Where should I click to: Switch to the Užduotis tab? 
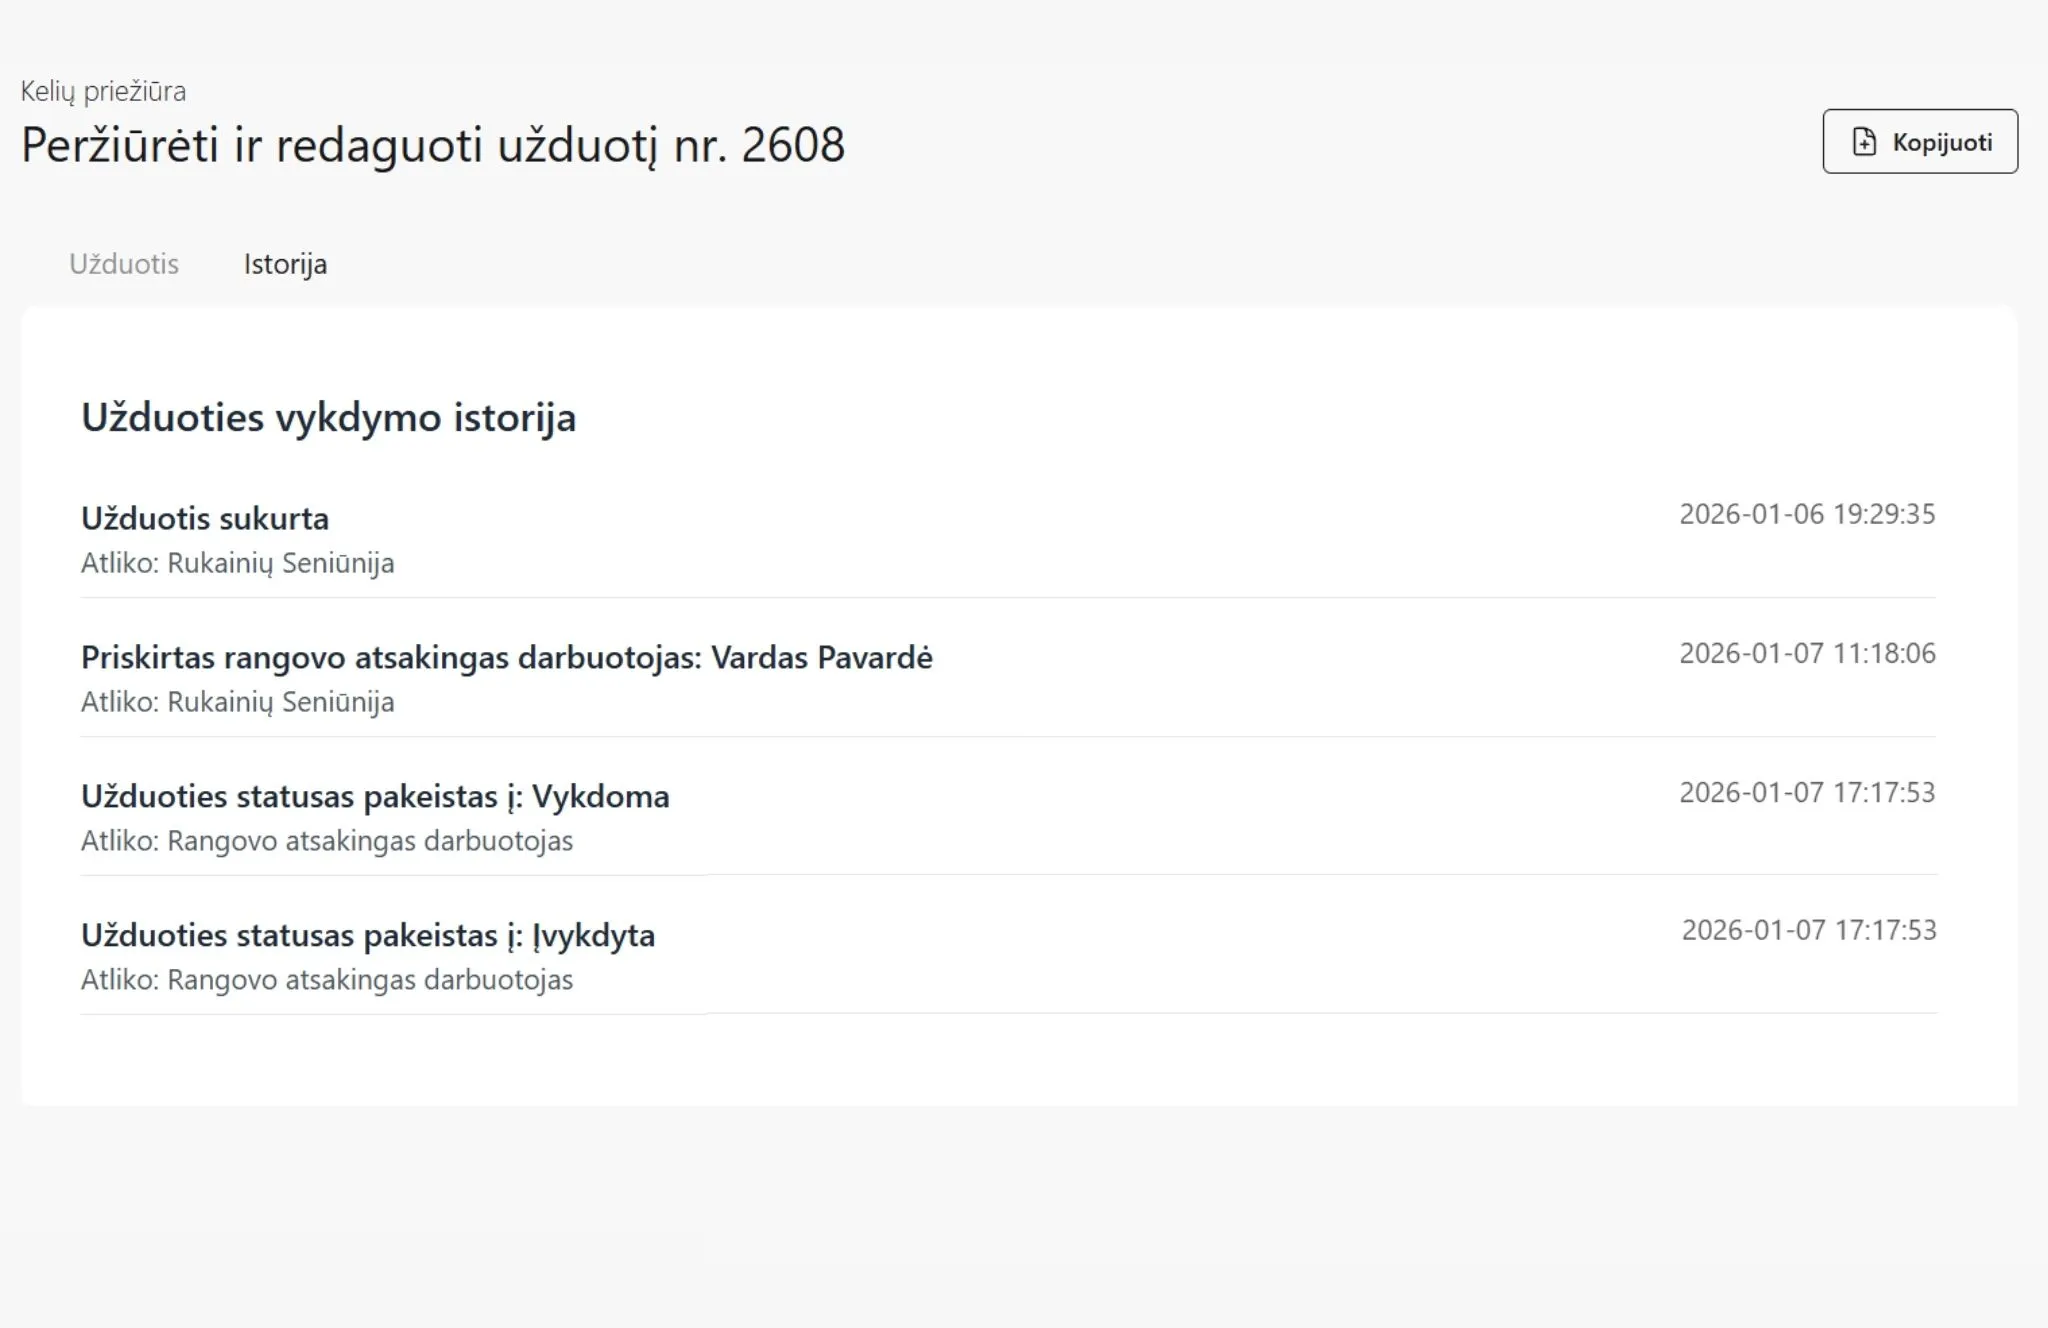point(124,264)
